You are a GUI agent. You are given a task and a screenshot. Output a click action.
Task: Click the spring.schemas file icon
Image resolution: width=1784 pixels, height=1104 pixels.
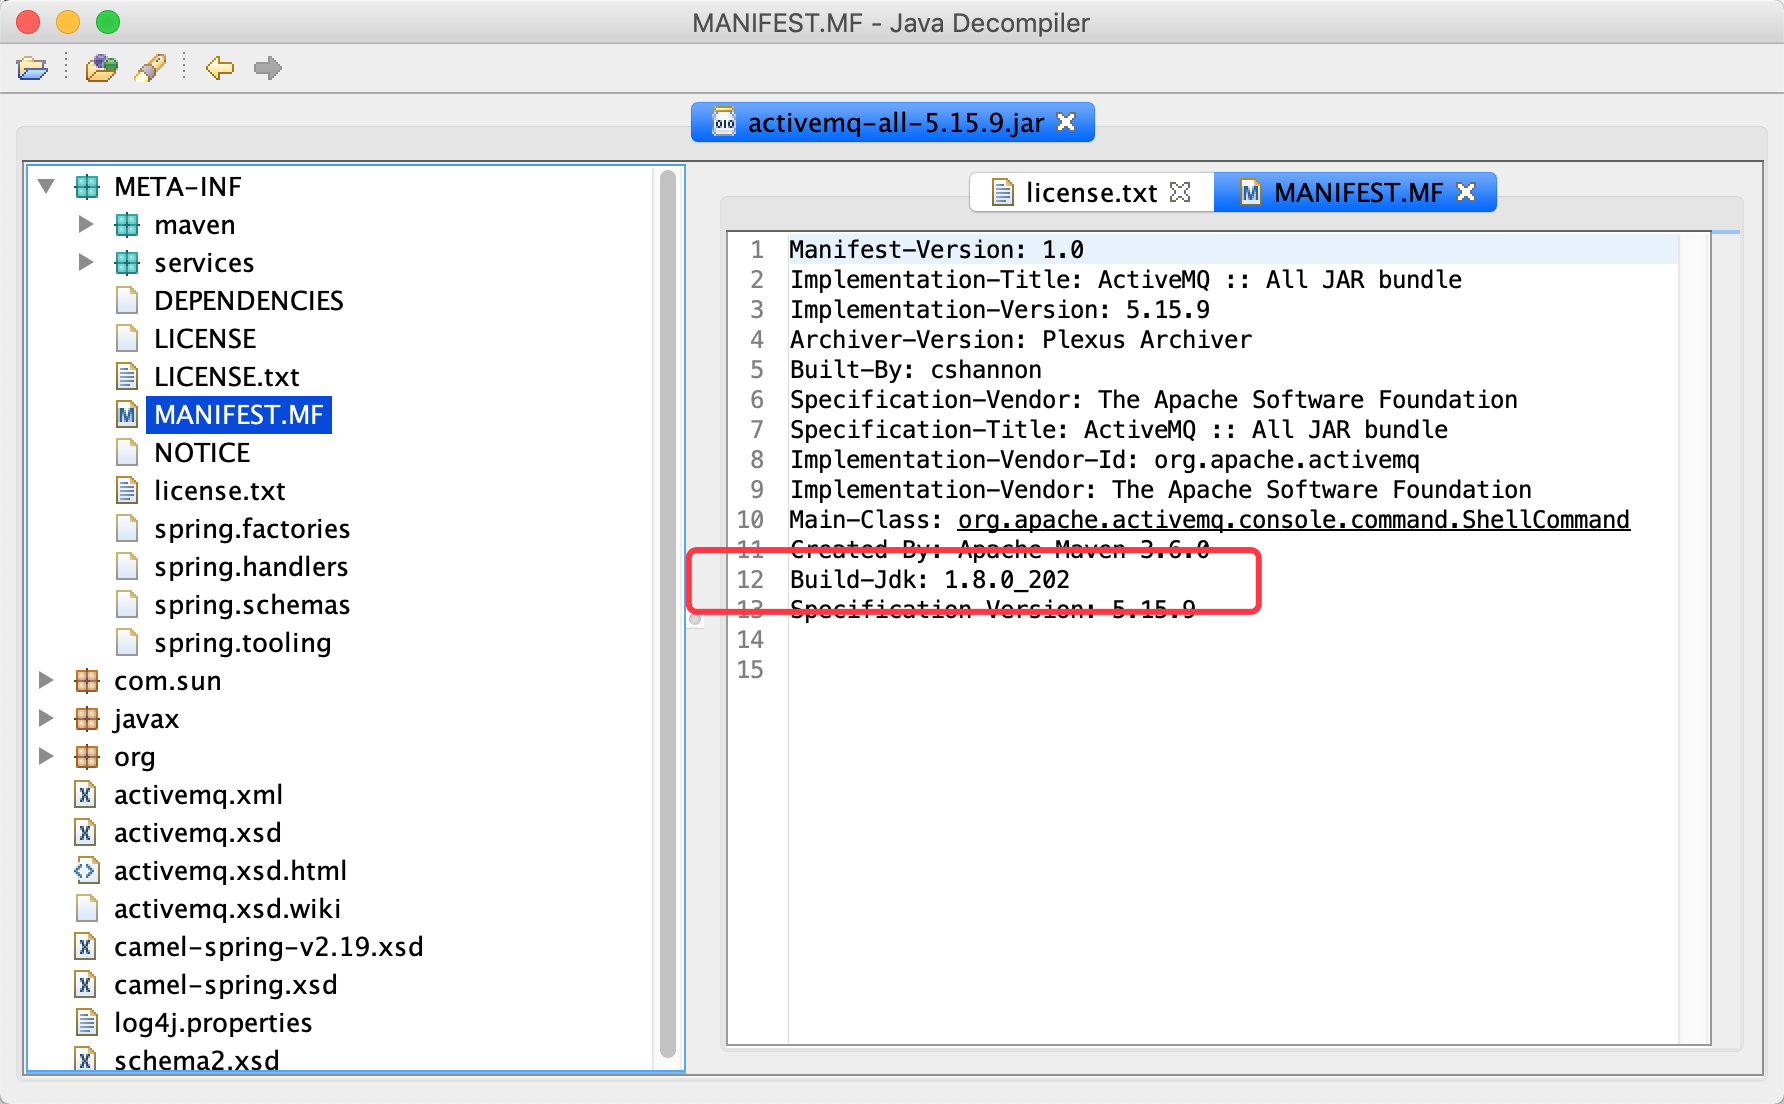[x=127, y=605]
